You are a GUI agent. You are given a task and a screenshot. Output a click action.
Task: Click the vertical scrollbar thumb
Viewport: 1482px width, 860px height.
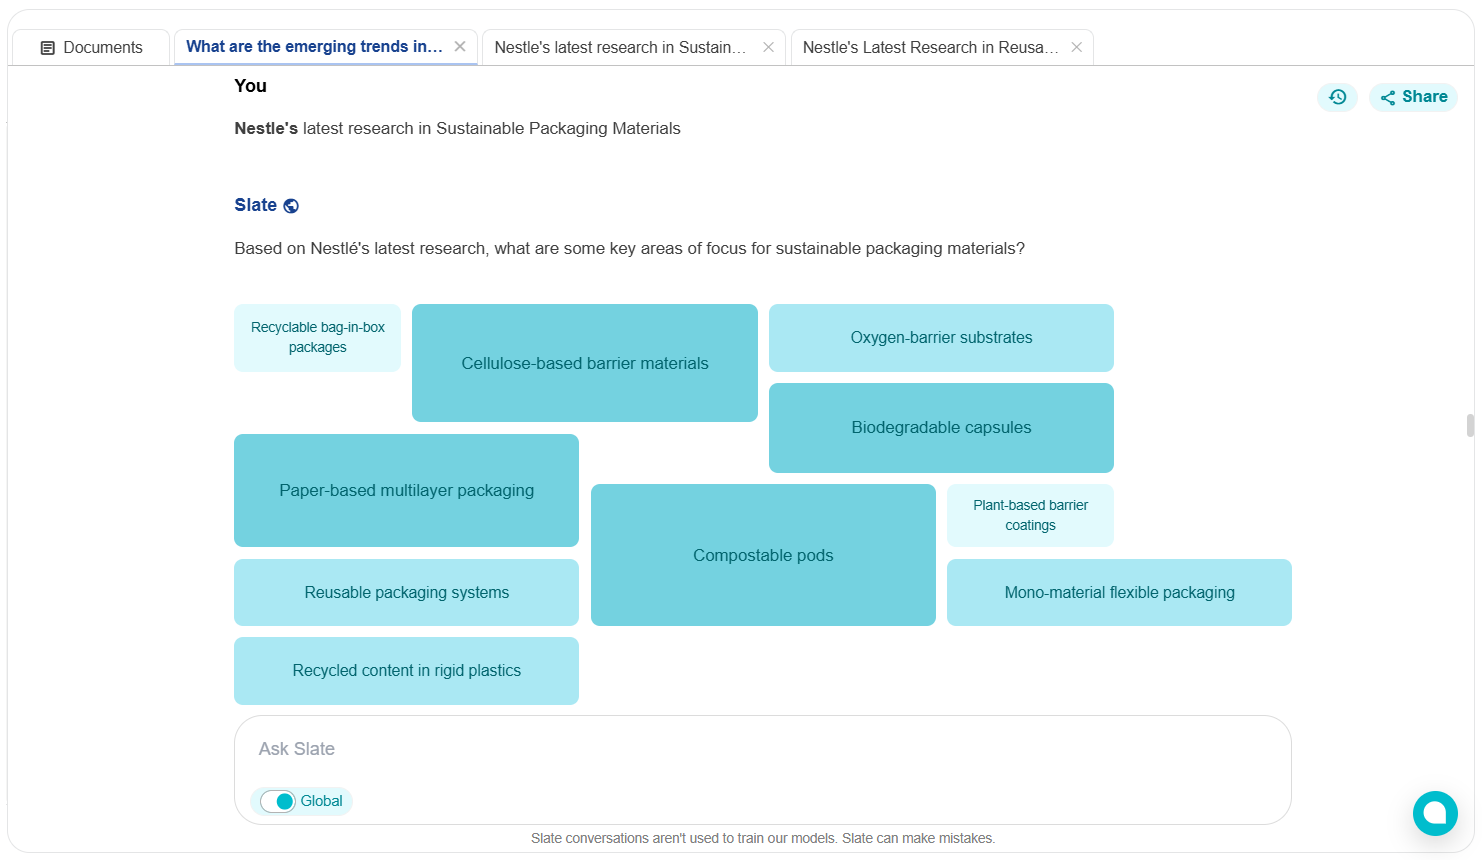click(x=1470, y=425)
